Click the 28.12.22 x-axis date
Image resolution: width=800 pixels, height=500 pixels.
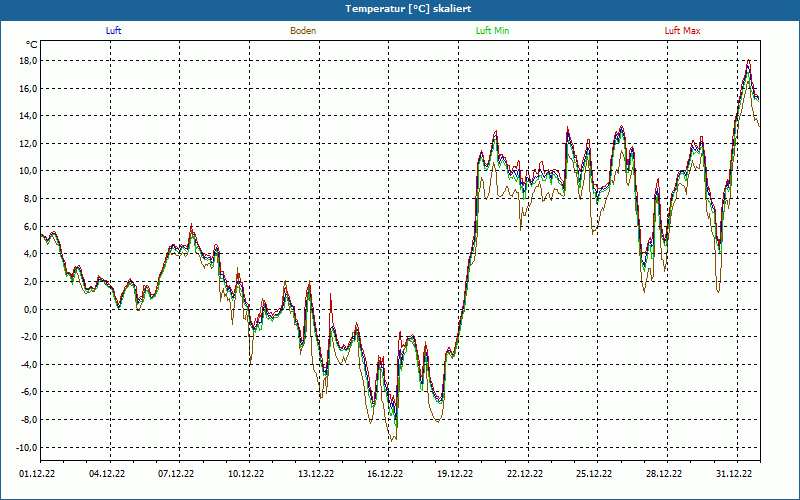click(x=664, y=475)
